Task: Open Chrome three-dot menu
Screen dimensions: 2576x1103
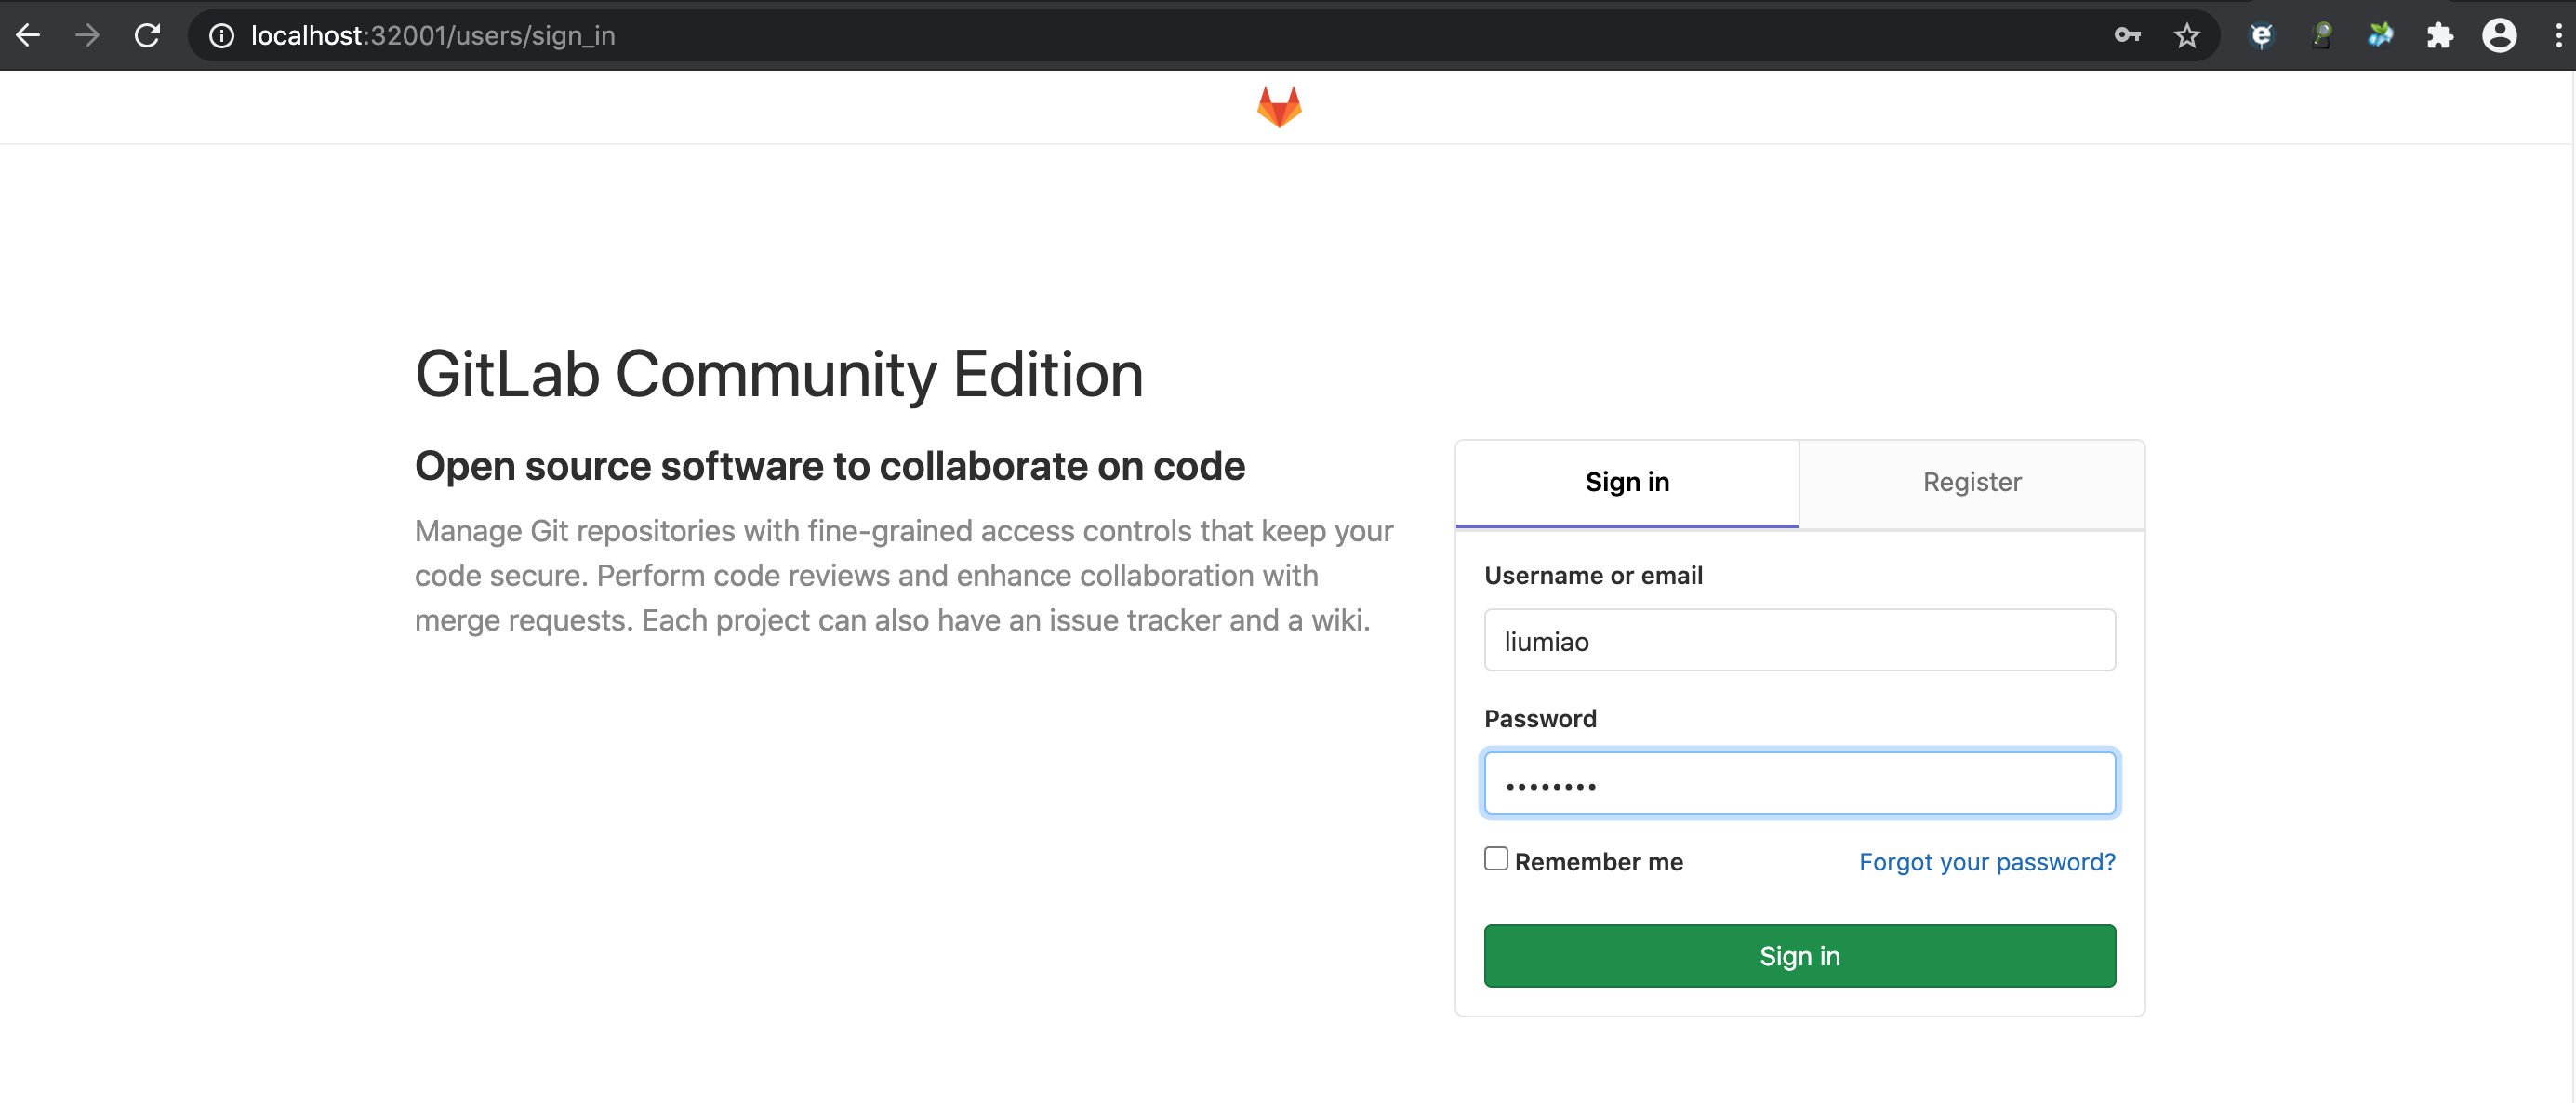Action: pos(2559,36)
